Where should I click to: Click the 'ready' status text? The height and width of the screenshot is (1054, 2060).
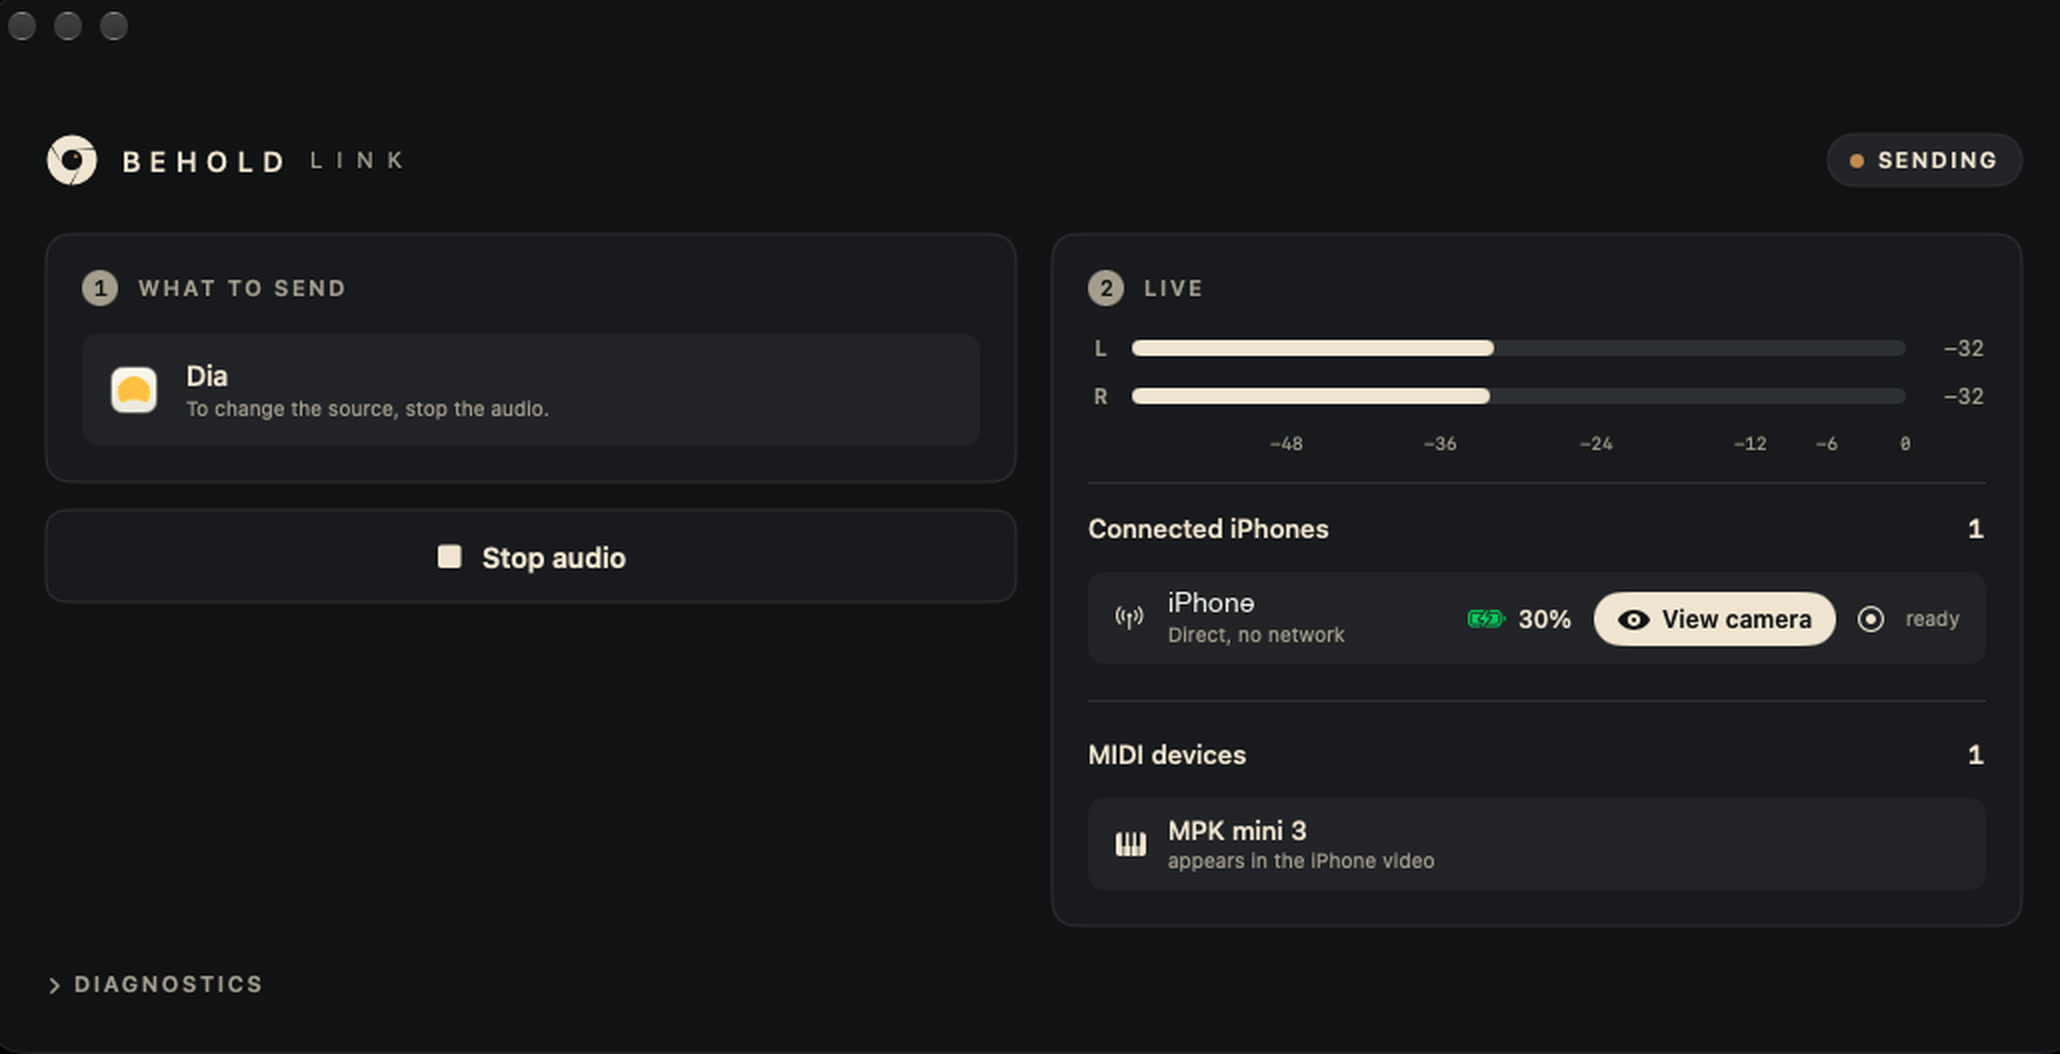click(x=1932, y=619)
